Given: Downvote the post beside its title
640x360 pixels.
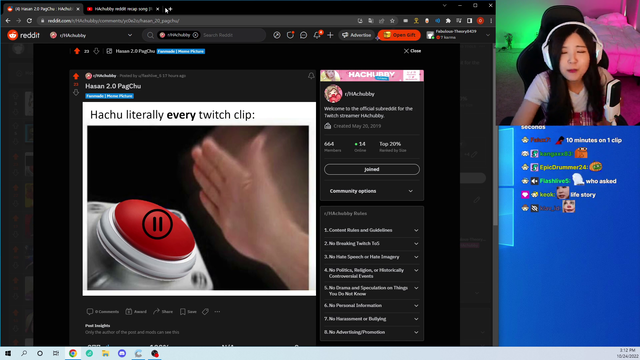Looking at the screenshot, I should pos(76,93).
